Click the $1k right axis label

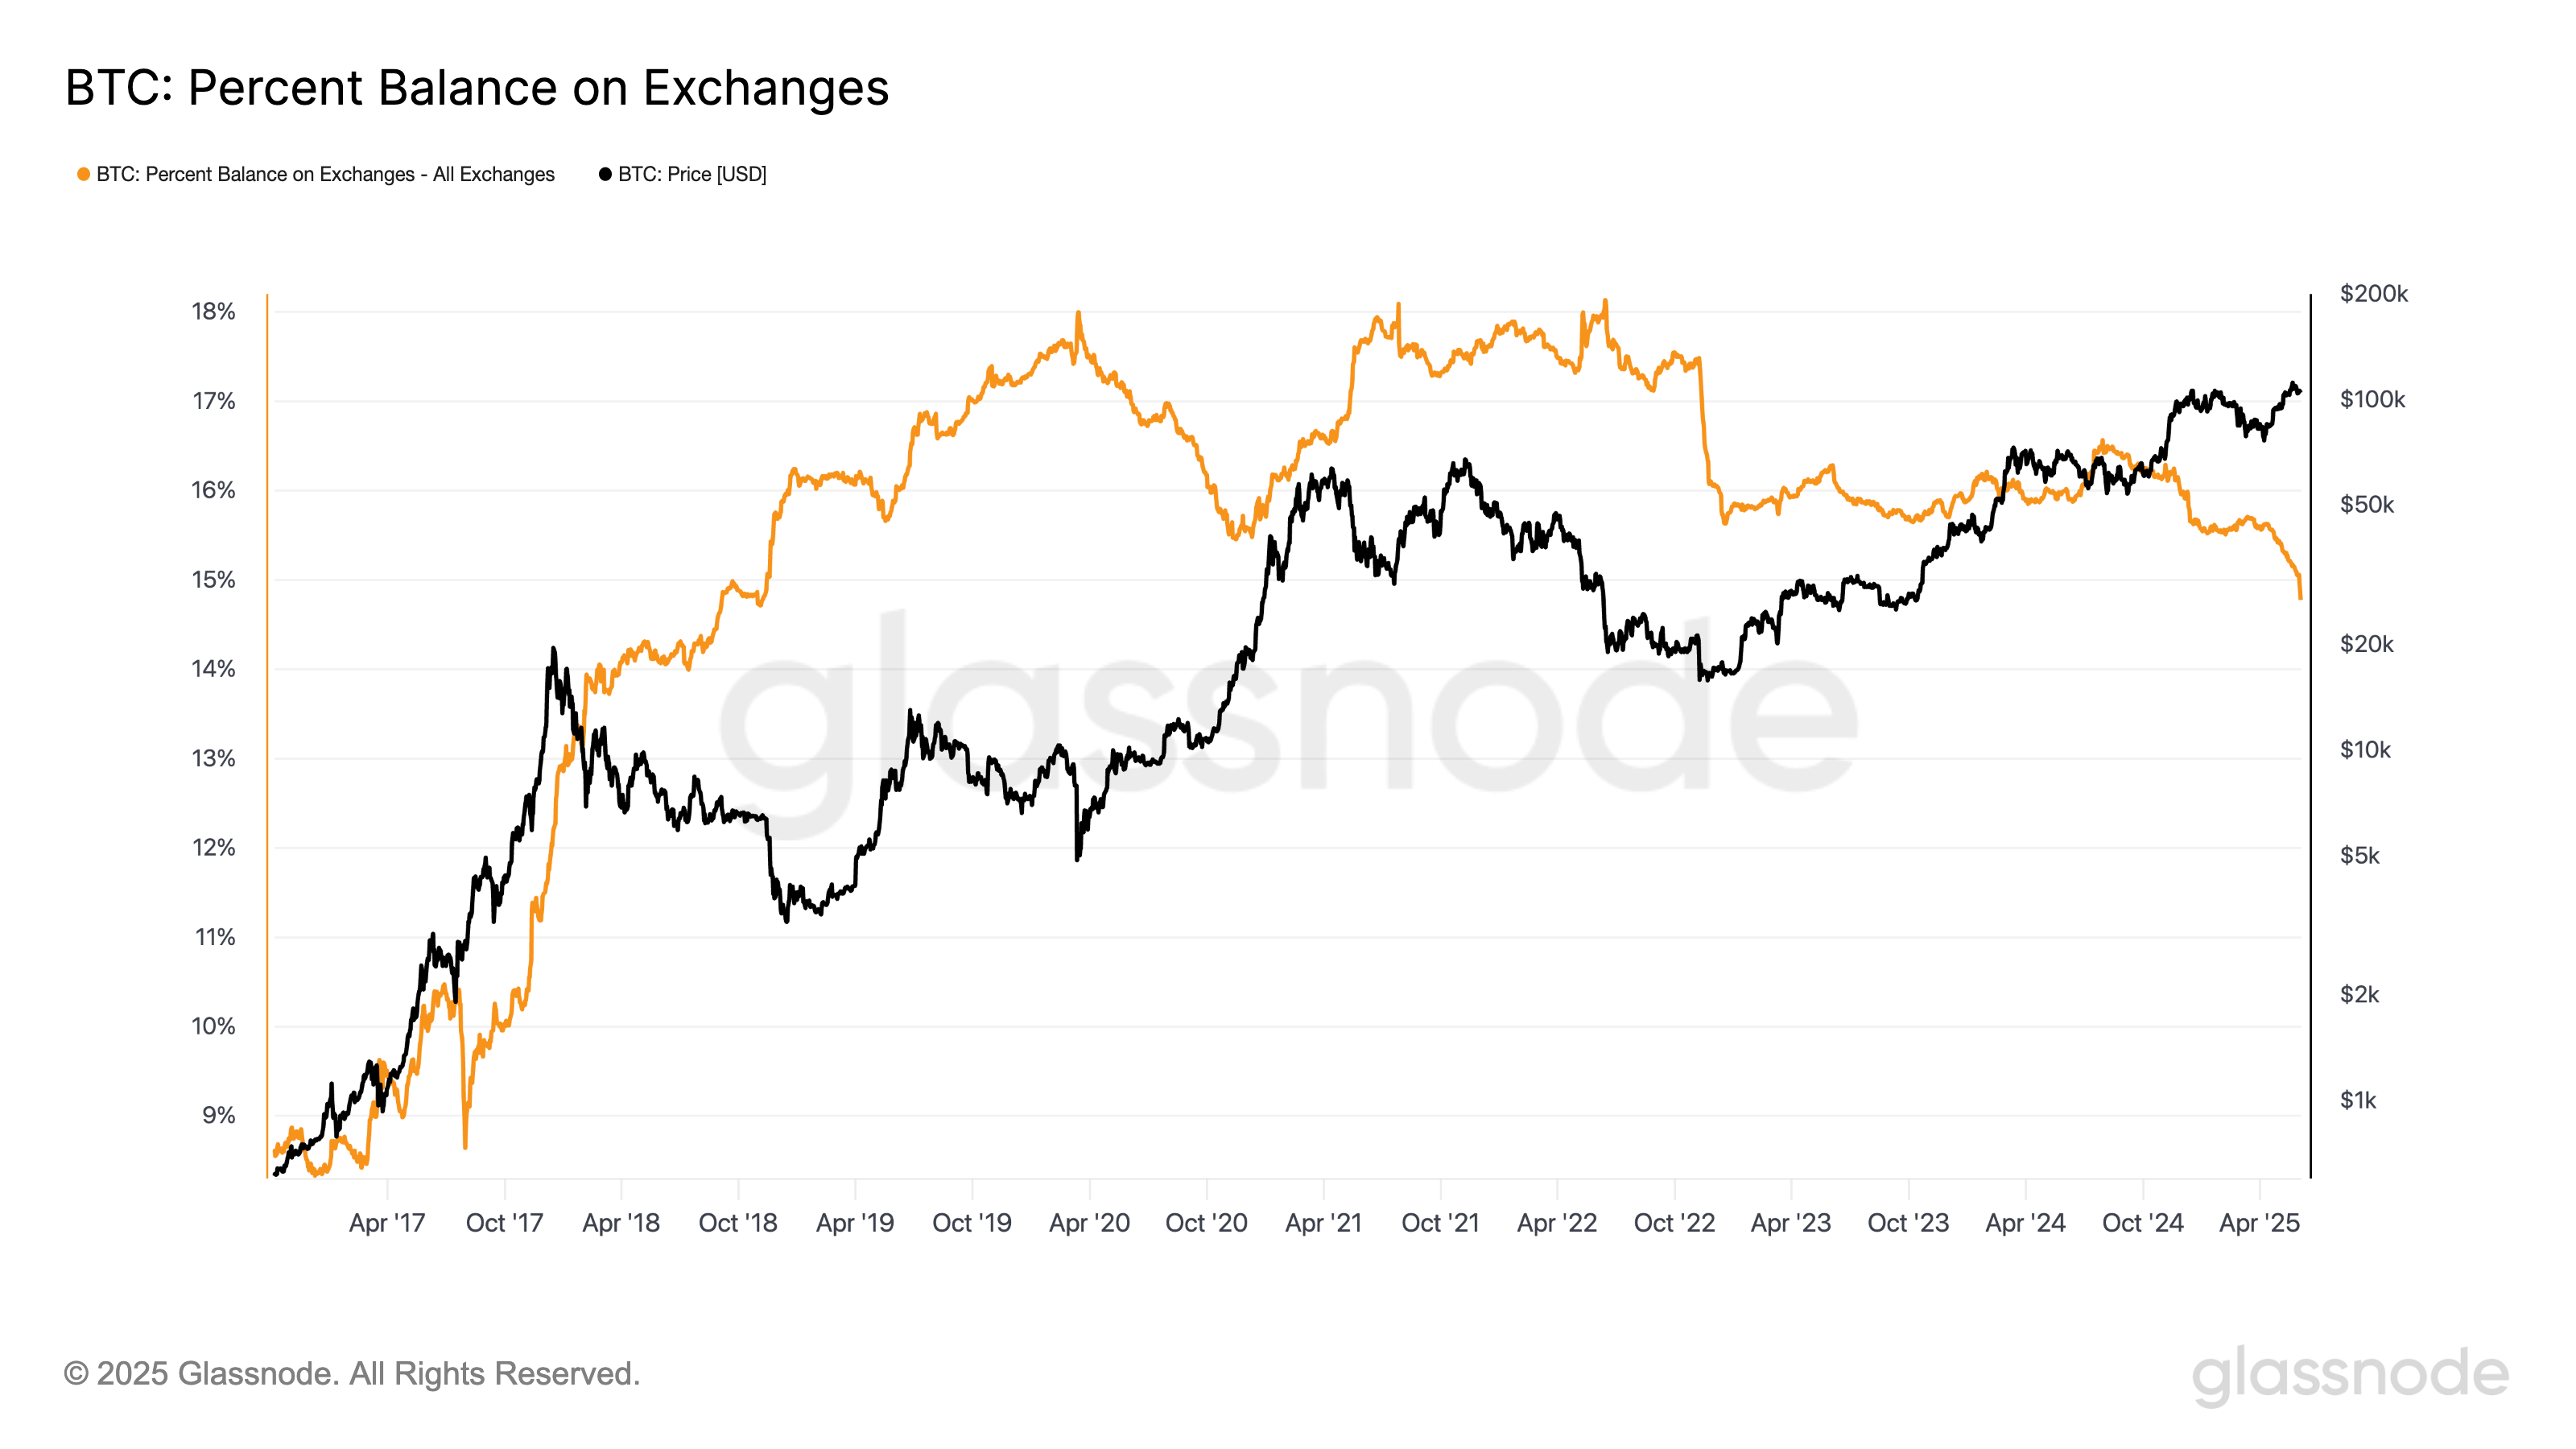click(x=2358, y=1101)
